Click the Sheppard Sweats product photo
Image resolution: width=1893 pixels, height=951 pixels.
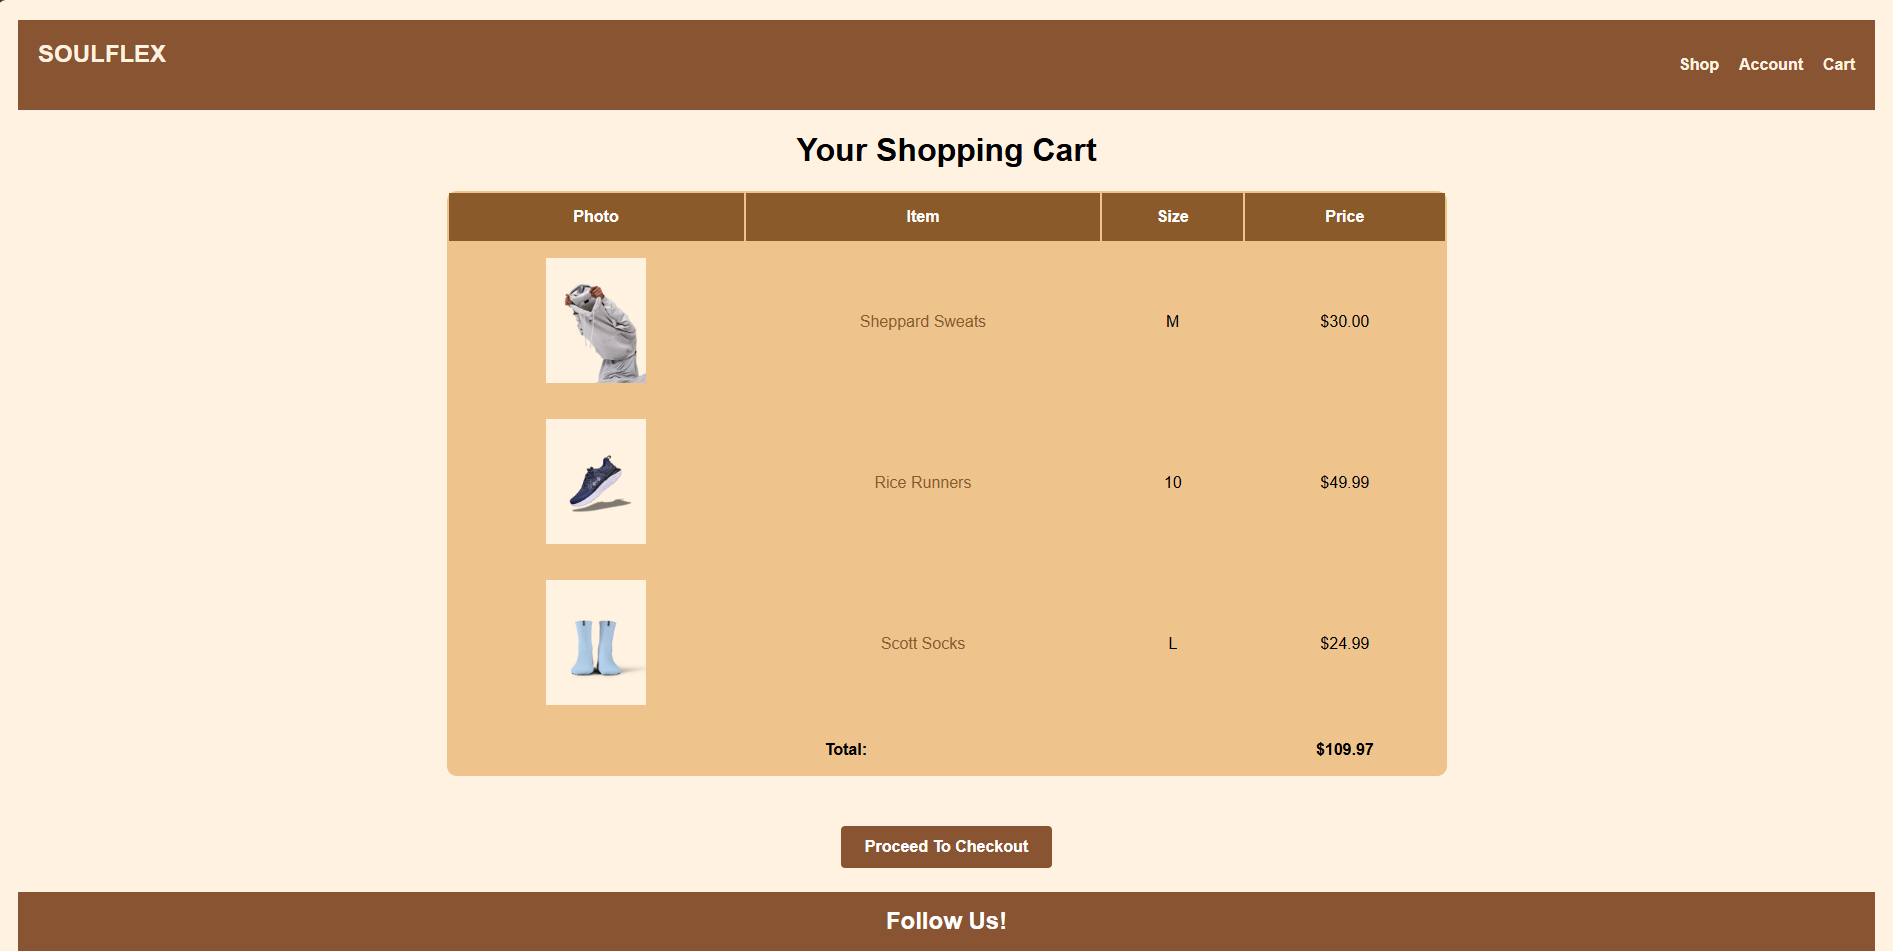(x=595, y=320)
